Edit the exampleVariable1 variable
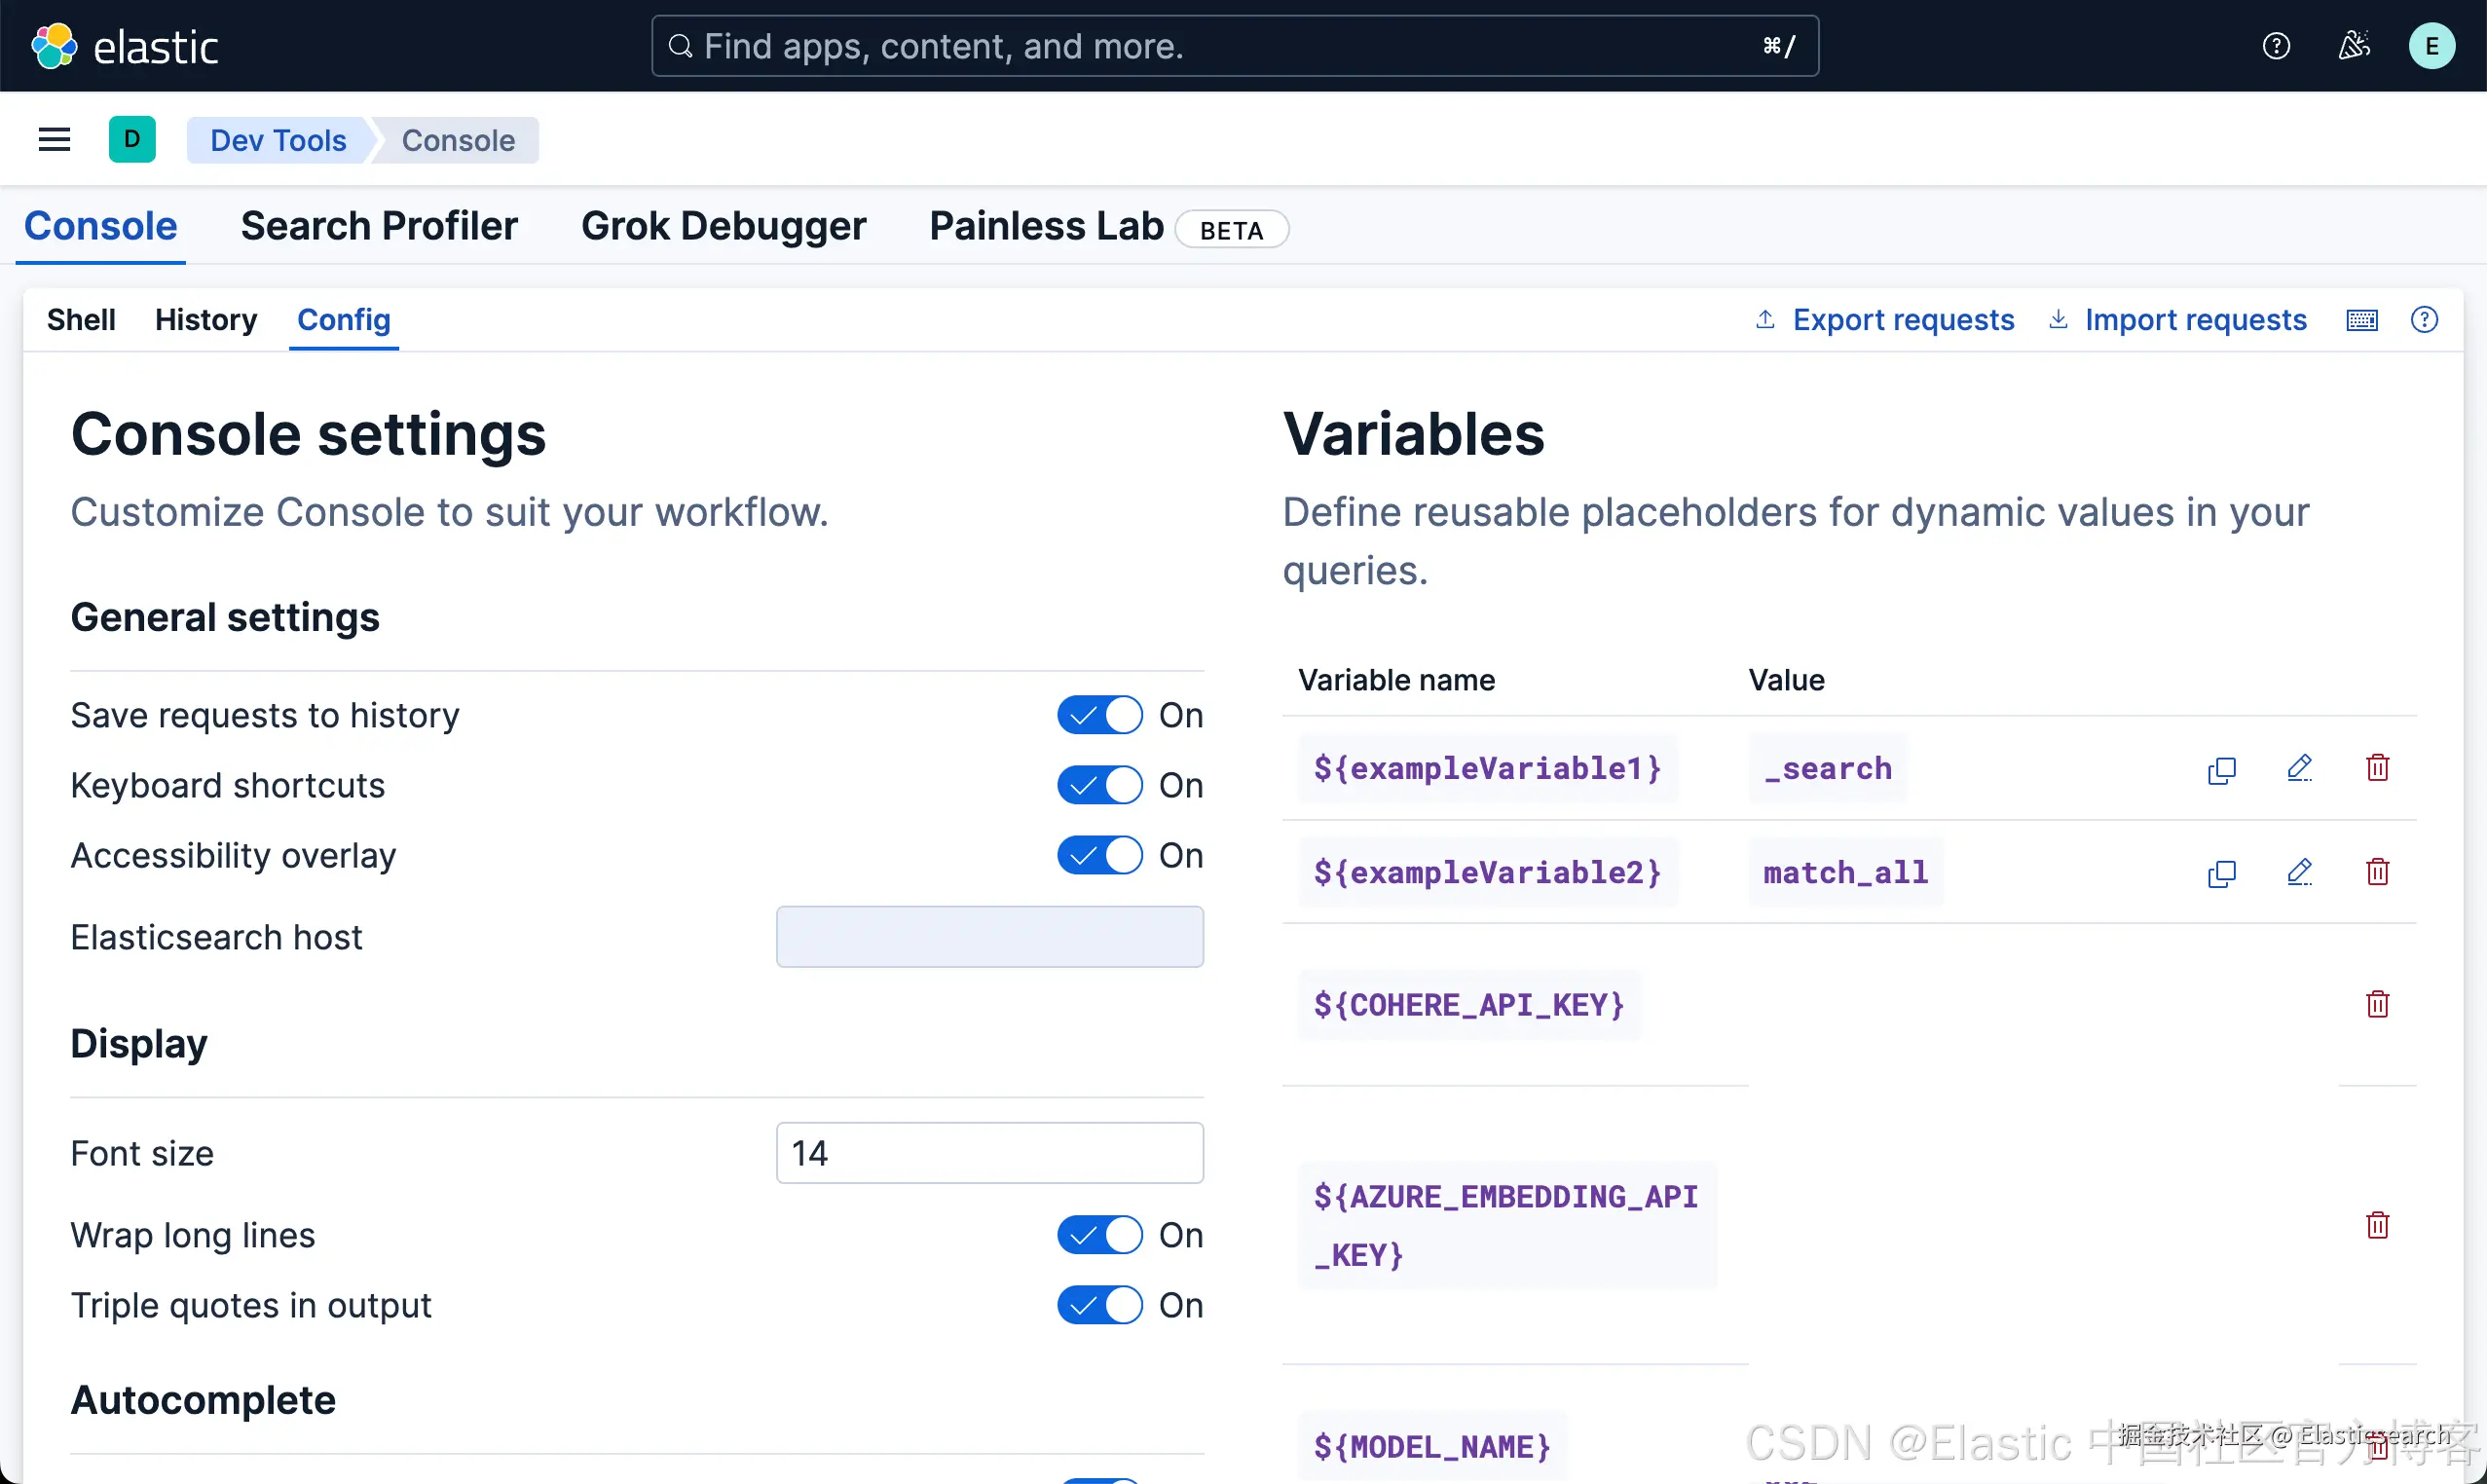2487x1484 pixels. coord(2299,768)
